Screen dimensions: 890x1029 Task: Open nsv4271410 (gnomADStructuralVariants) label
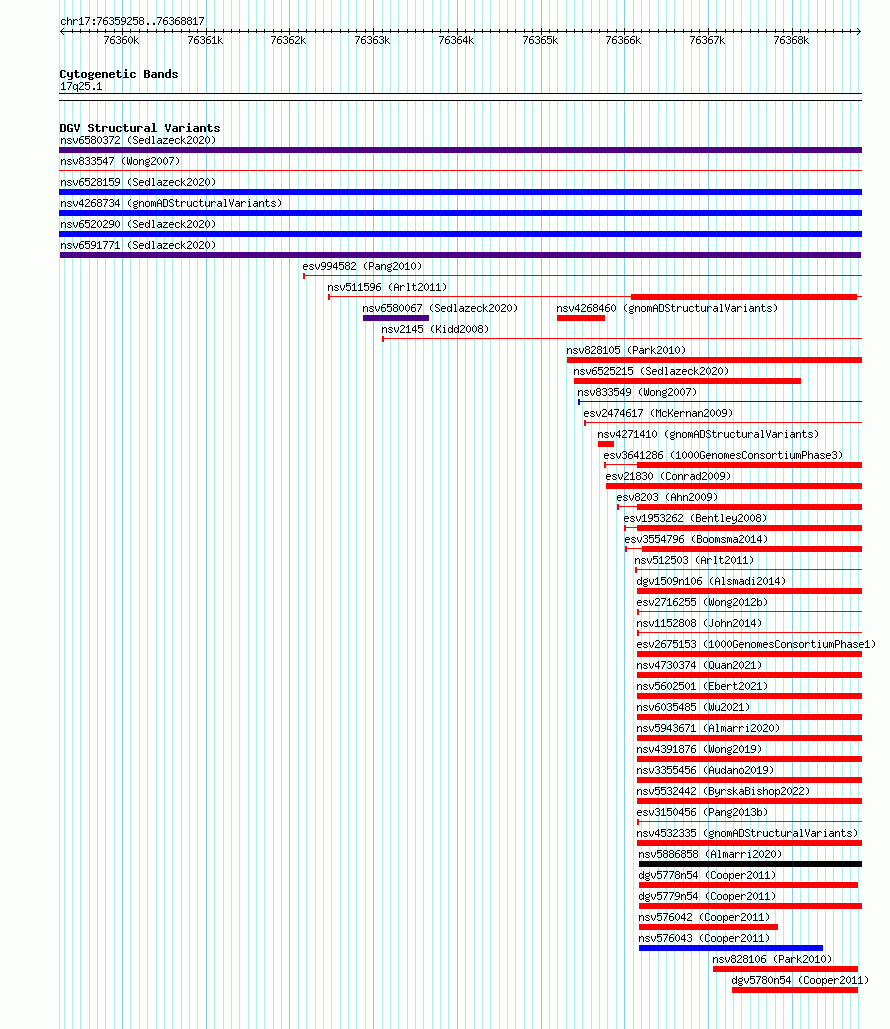tap(708, 434)
